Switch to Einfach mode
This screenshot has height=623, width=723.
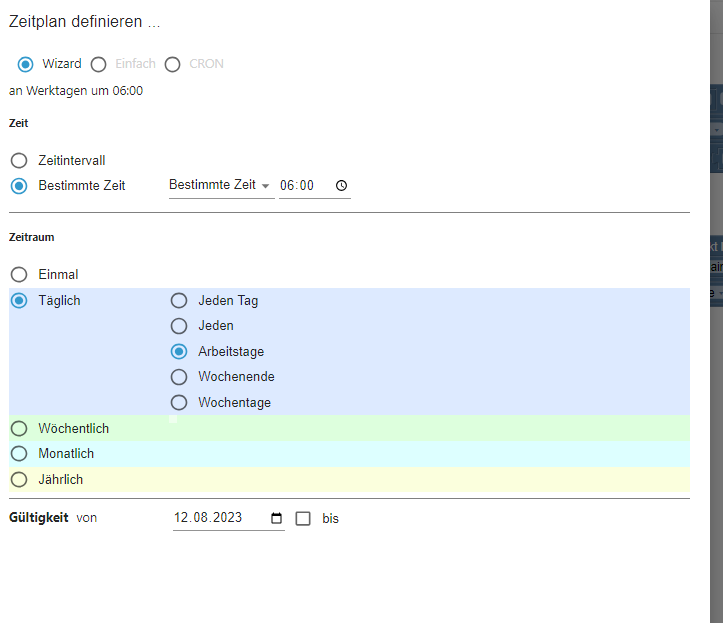coord(98,64)
